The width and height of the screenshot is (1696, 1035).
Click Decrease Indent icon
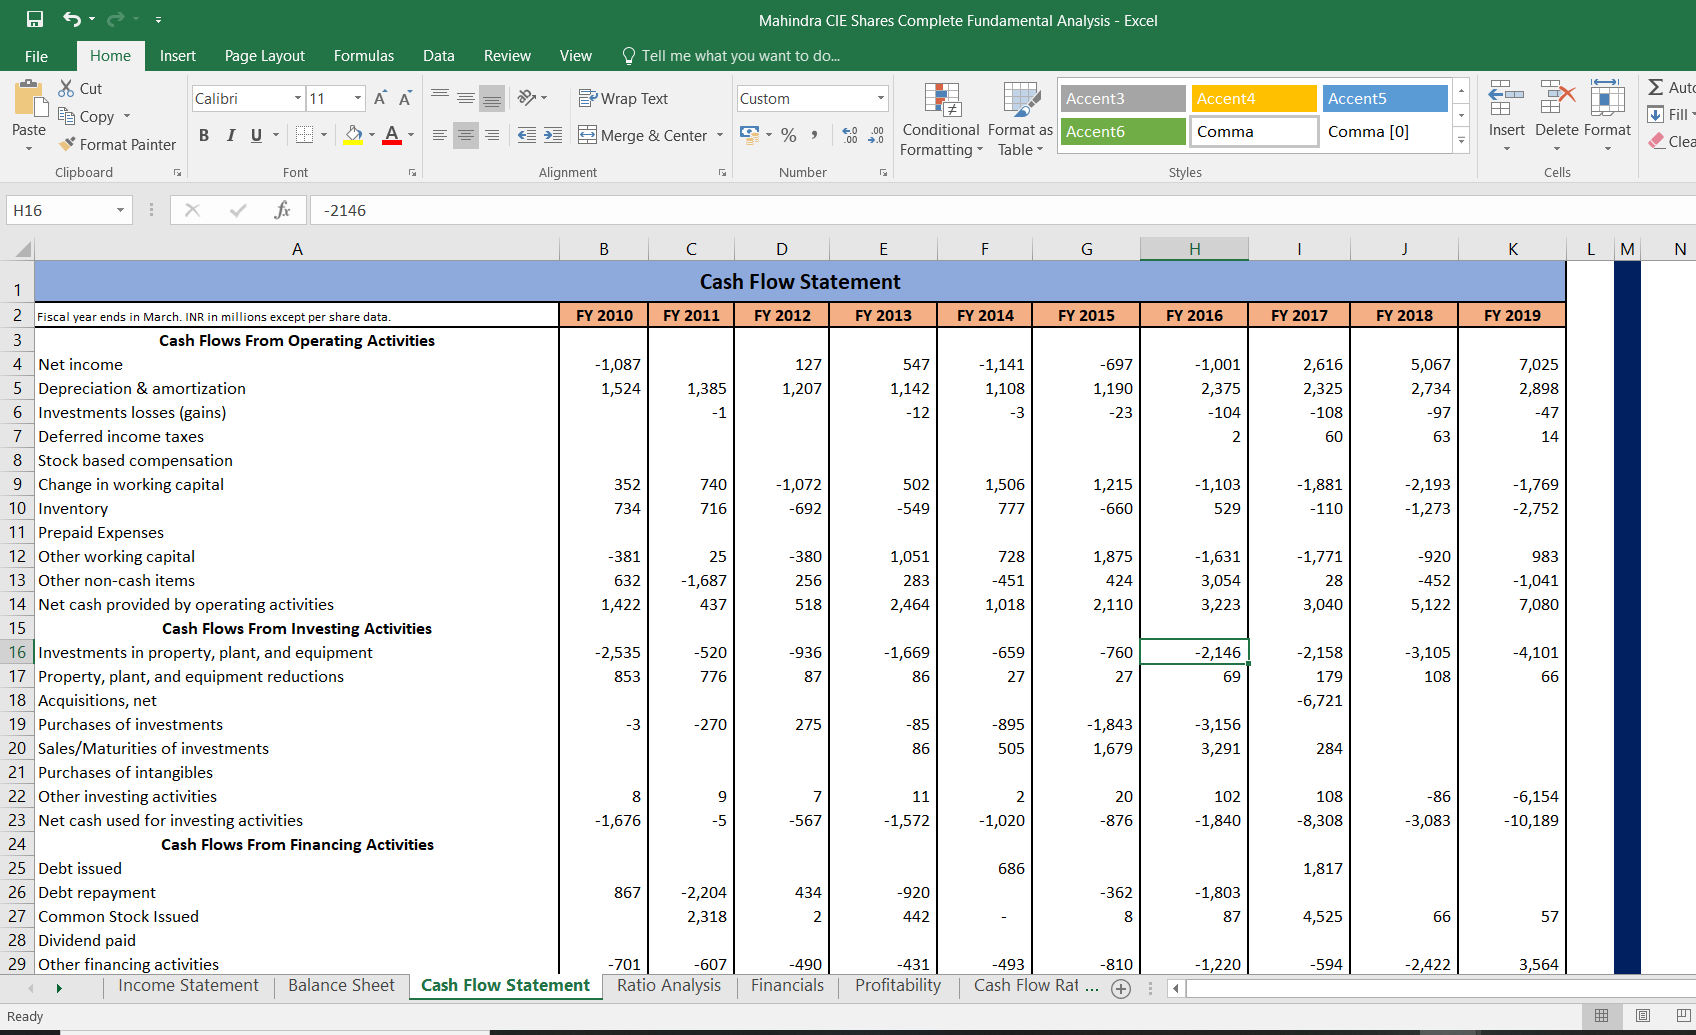(x=527, y=135)
